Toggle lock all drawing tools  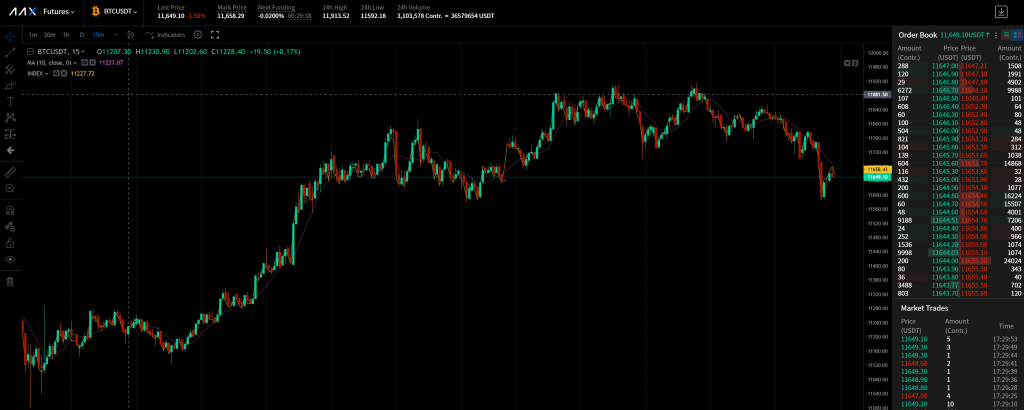(x=10, y=243)
